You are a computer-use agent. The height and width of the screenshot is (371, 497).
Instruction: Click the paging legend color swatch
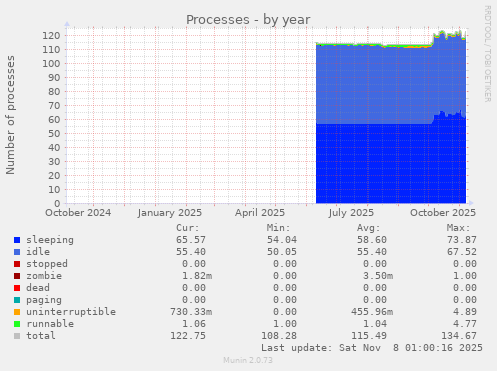tap(17, 300)
